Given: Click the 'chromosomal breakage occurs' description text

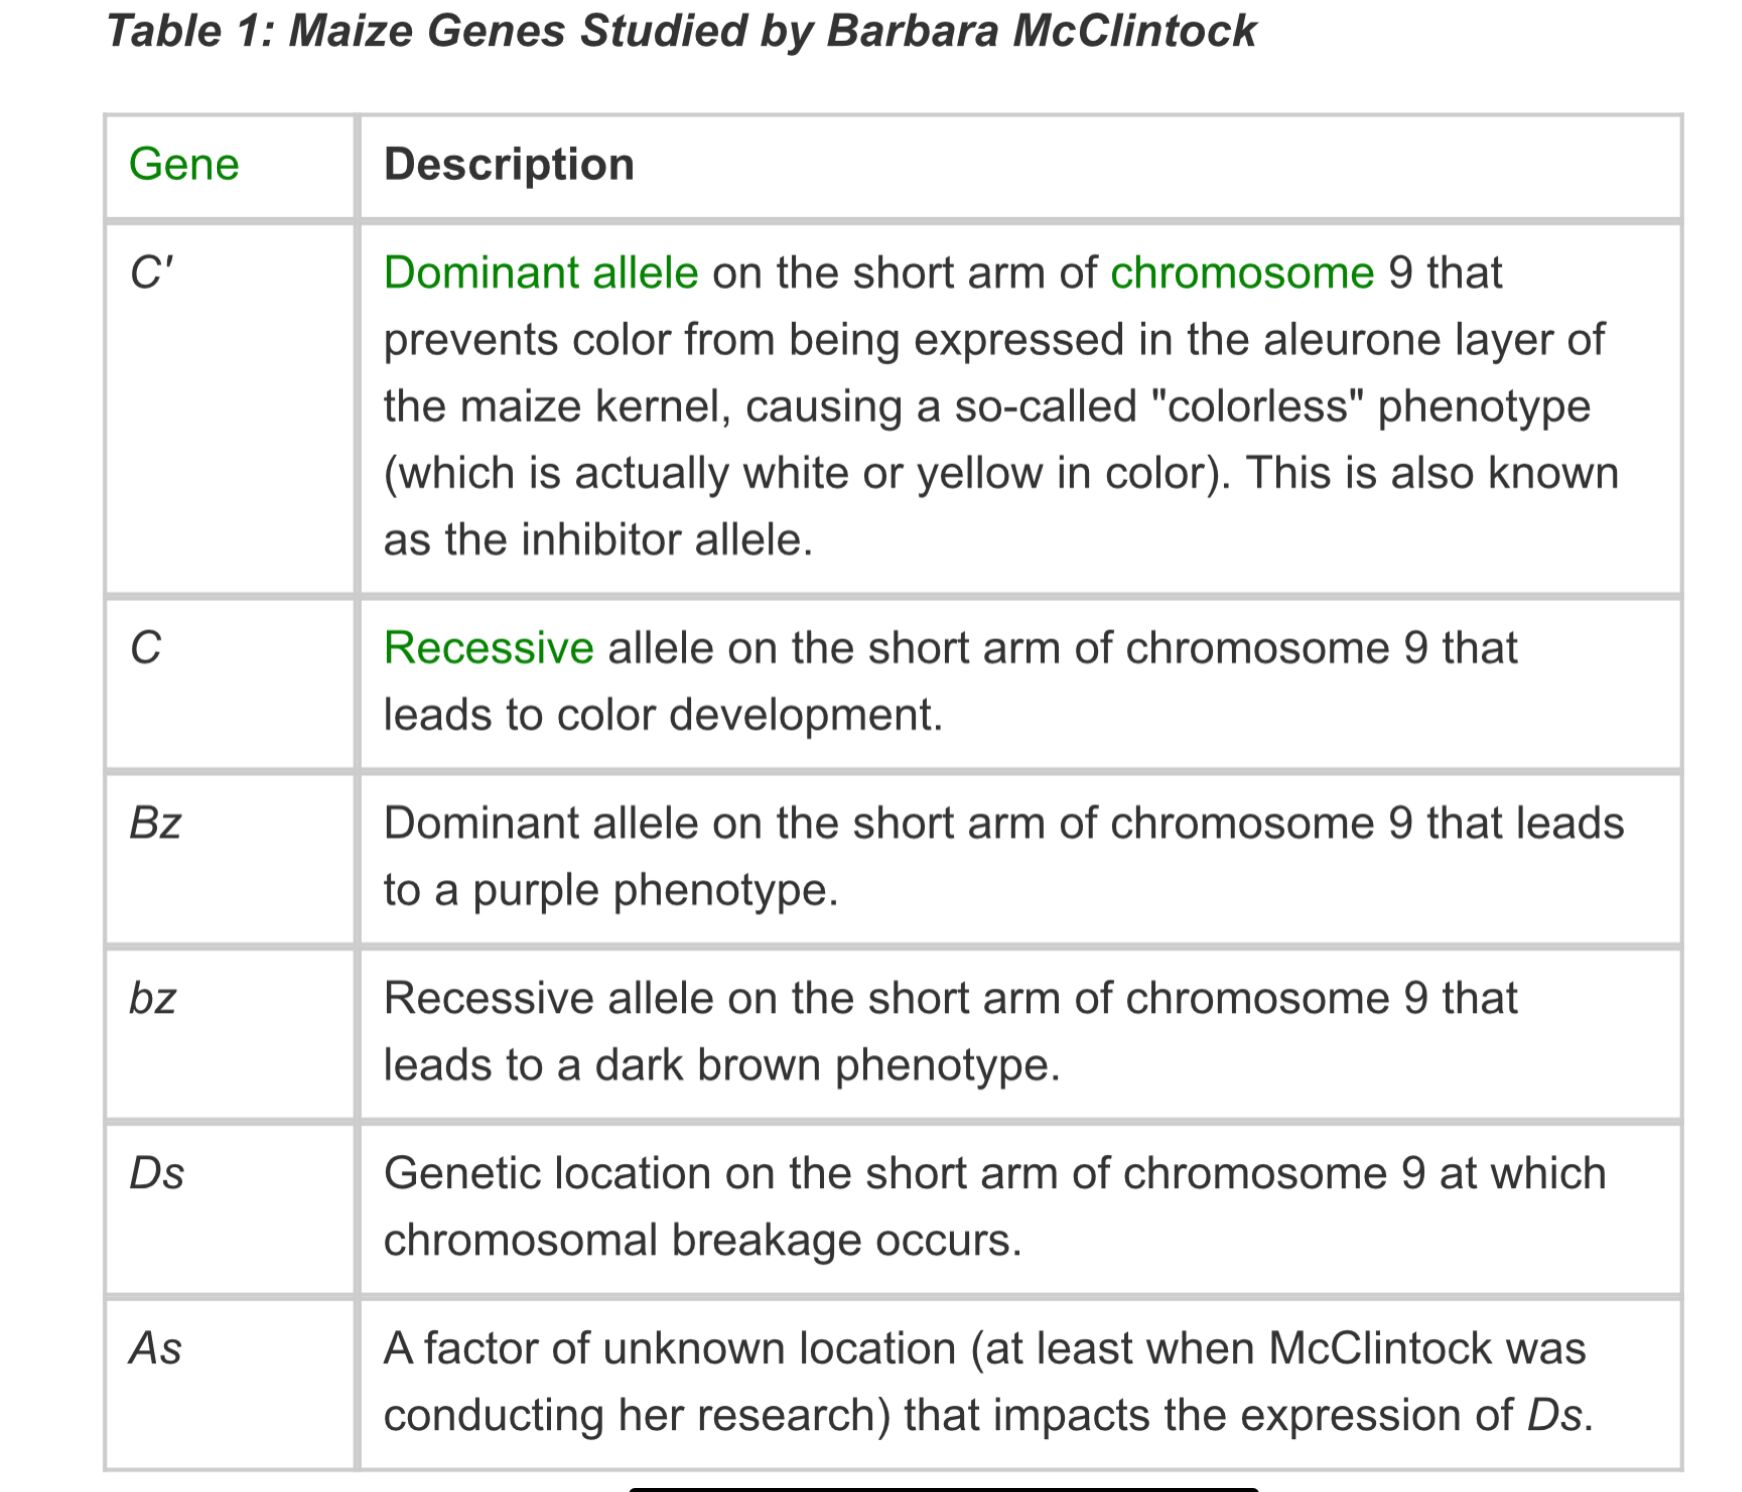Looking at the screenshot, I should click(x=702, y=1240).
